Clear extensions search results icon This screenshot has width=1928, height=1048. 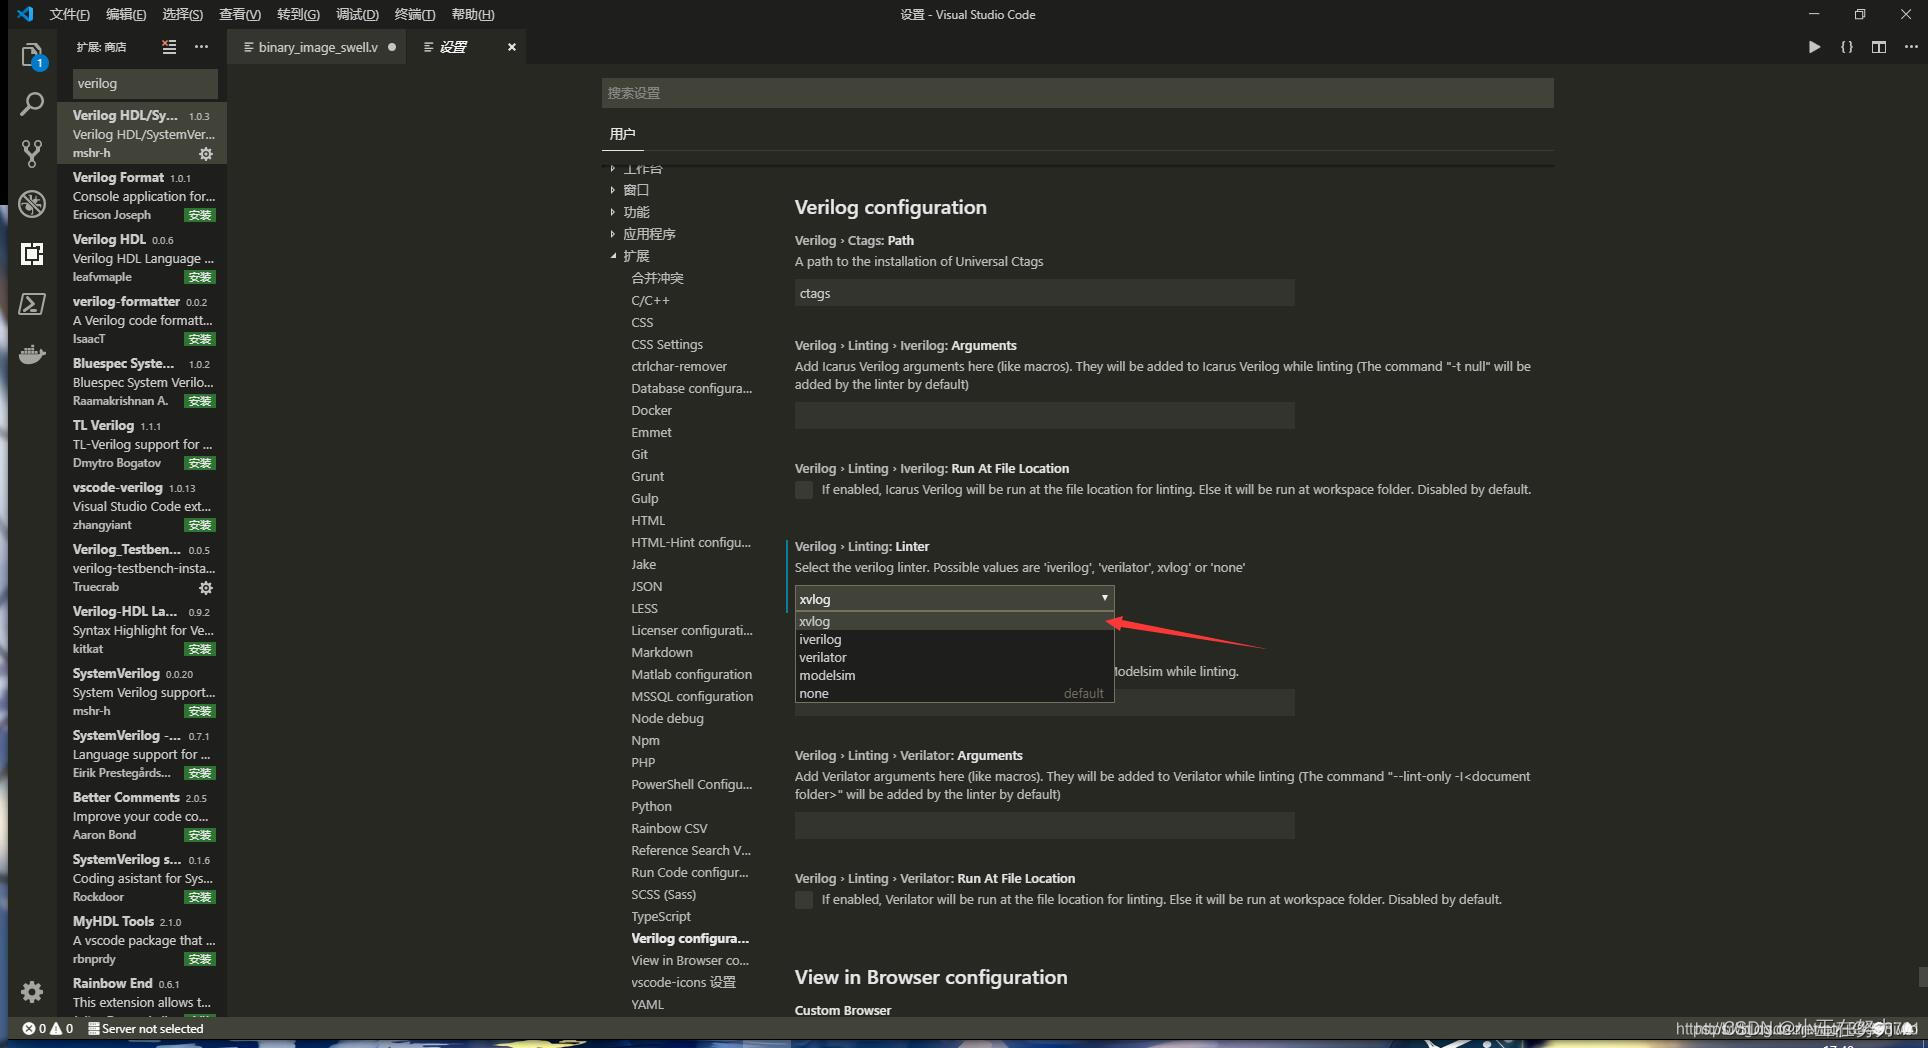pyautogui.click(x=169, y=47)
